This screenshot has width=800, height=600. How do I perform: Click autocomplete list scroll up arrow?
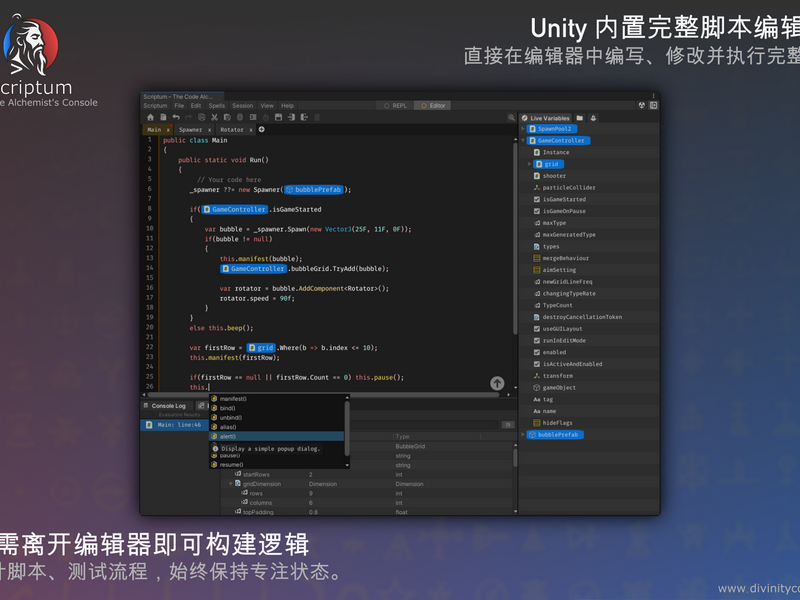coord(347,397)
